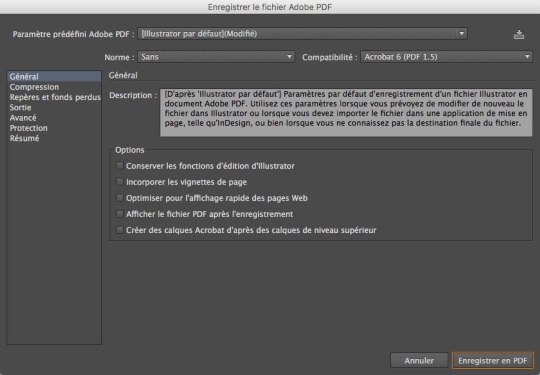Screen dimensions: 540x375
Task: Check Incorporer les vignettes de page
Action: (x=120, y=181)
